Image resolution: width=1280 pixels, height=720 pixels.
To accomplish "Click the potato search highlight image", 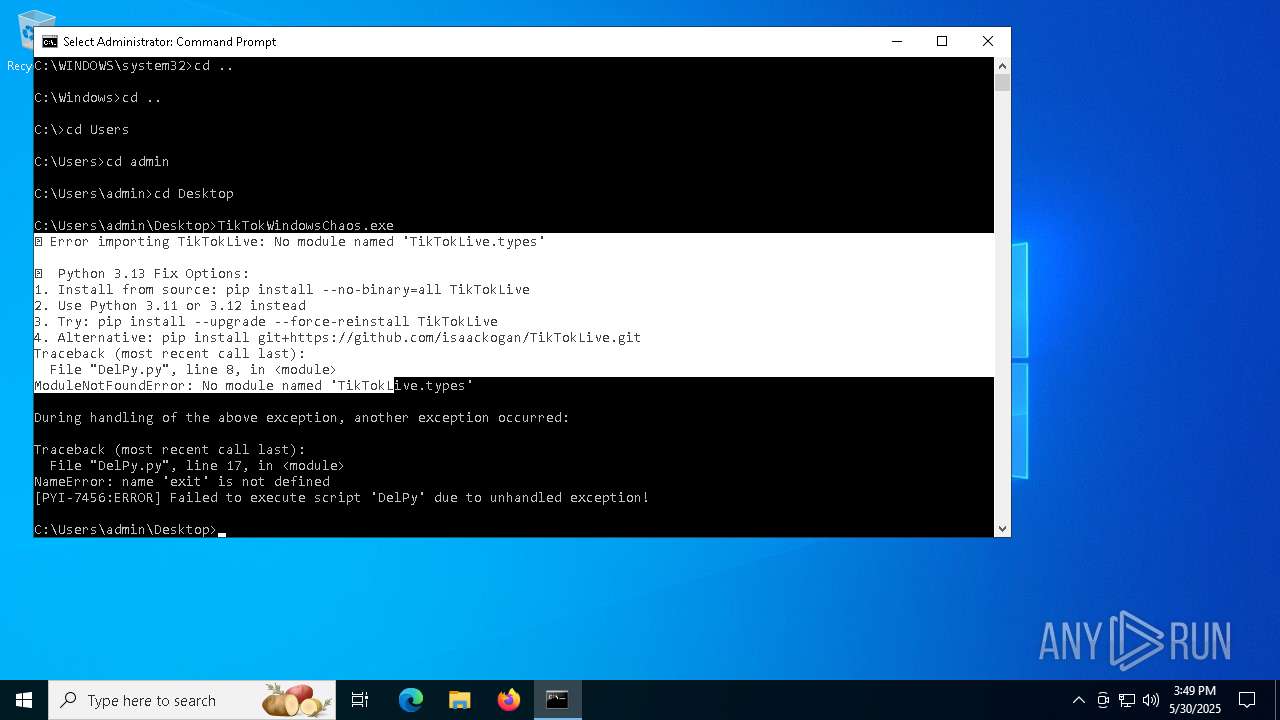I will click(297, 700).
